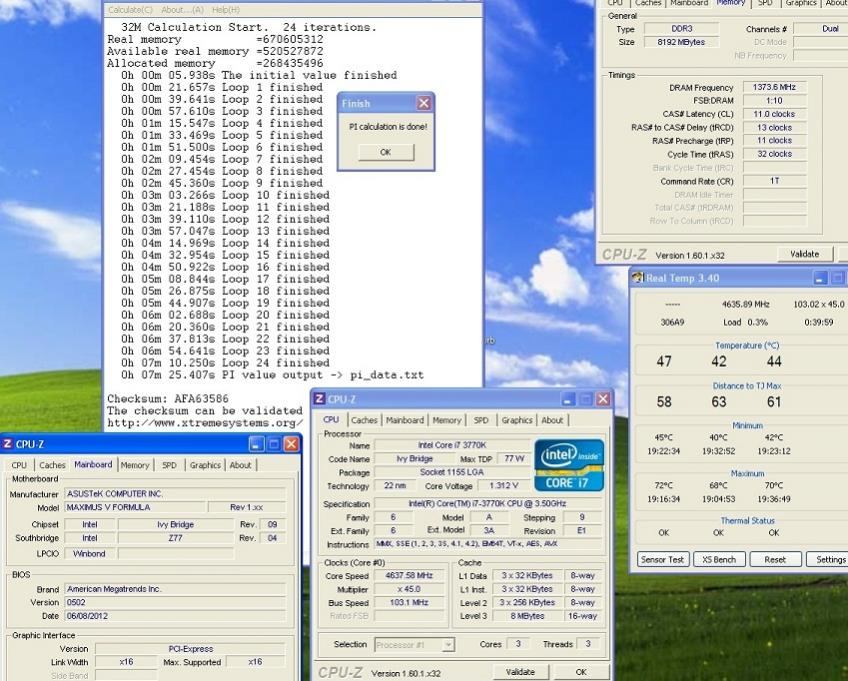This screenshot has height=681, width=848.
Task: Click the memory size 8192 MBytes value
Action: click(x=681, y=42)
